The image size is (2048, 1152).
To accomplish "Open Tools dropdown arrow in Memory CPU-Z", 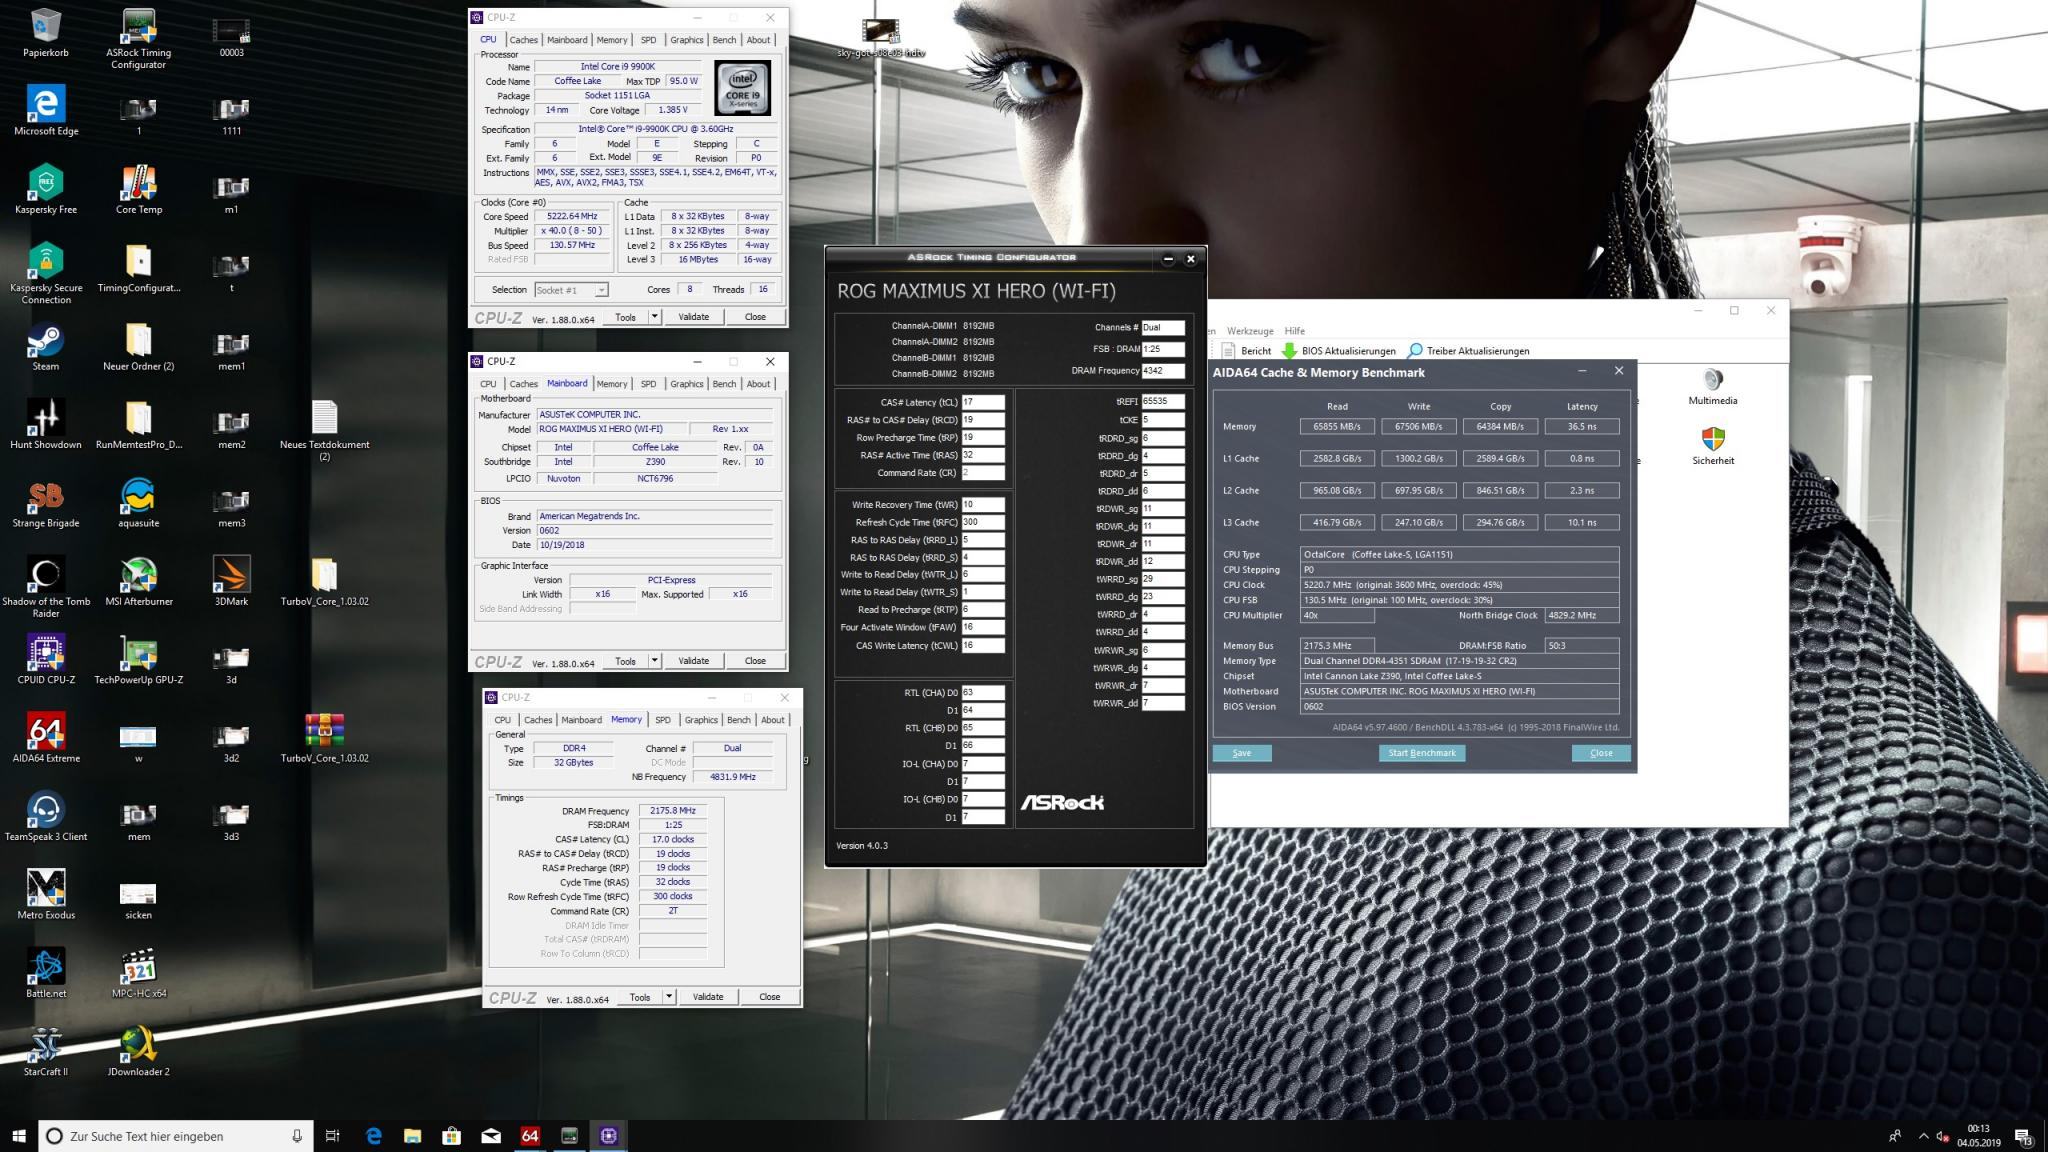I will click(669, 997).
